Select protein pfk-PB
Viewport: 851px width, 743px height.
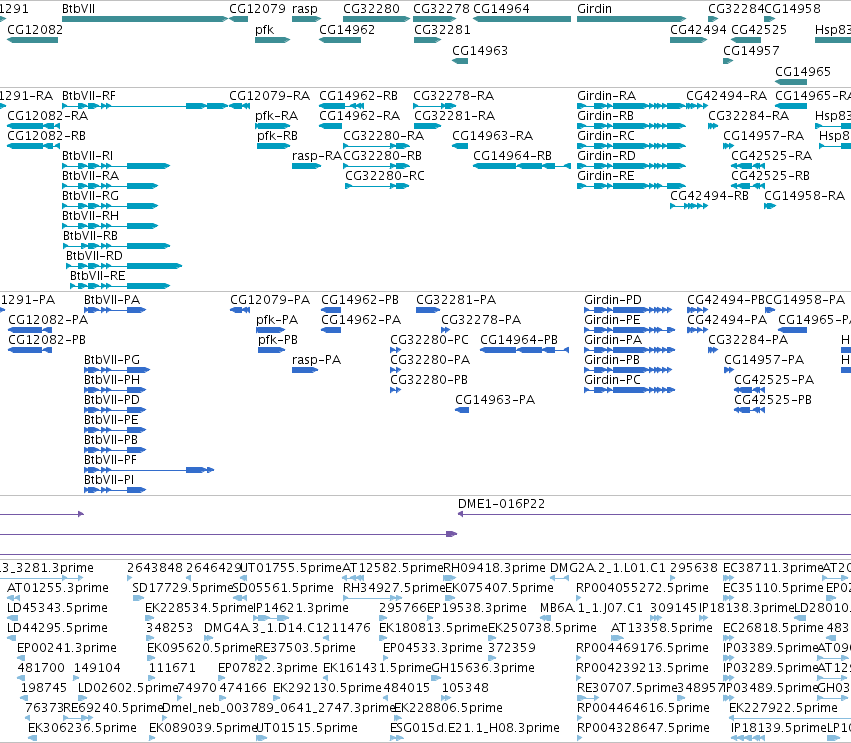click(278, 340)
